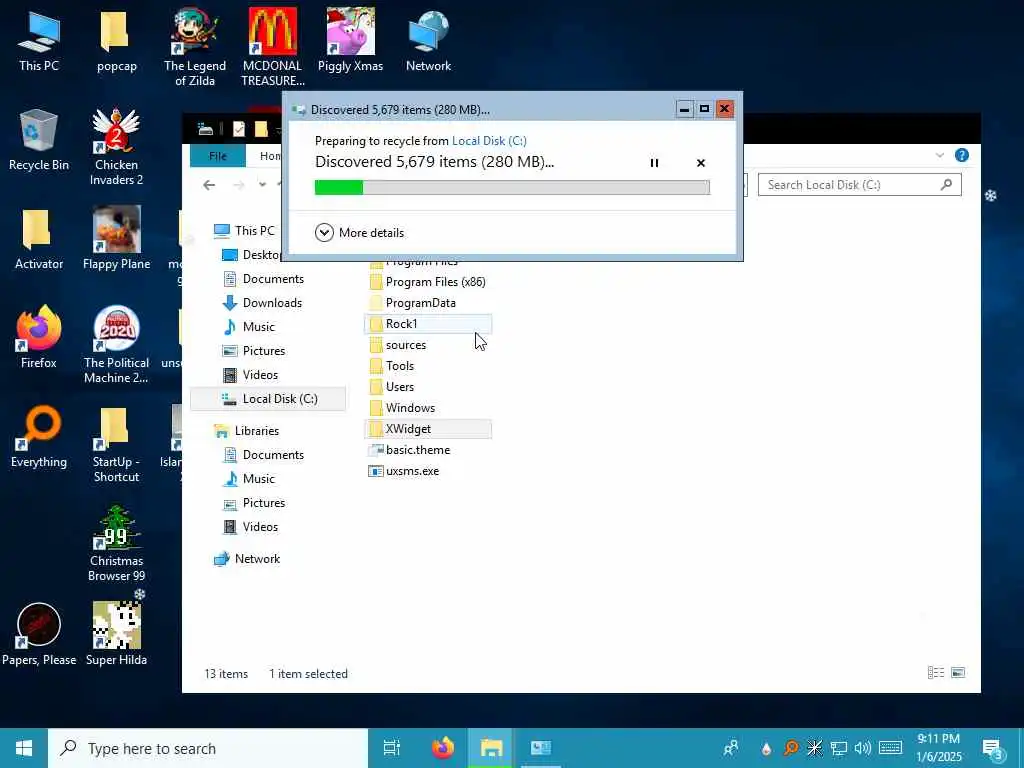Open Firefox from the taskbar

pyautogui.click(x=443, y=748)
